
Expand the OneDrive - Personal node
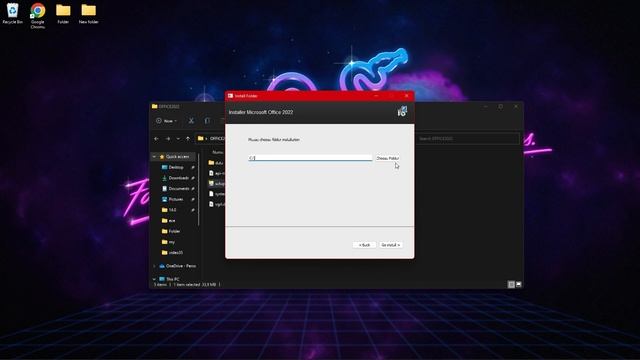pyautogui.click(x=154, y=266)
